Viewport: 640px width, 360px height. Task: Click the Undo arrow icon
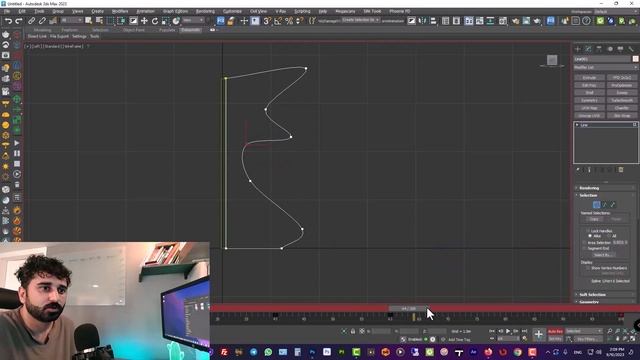pyautogui.click(x=8, y=21)
